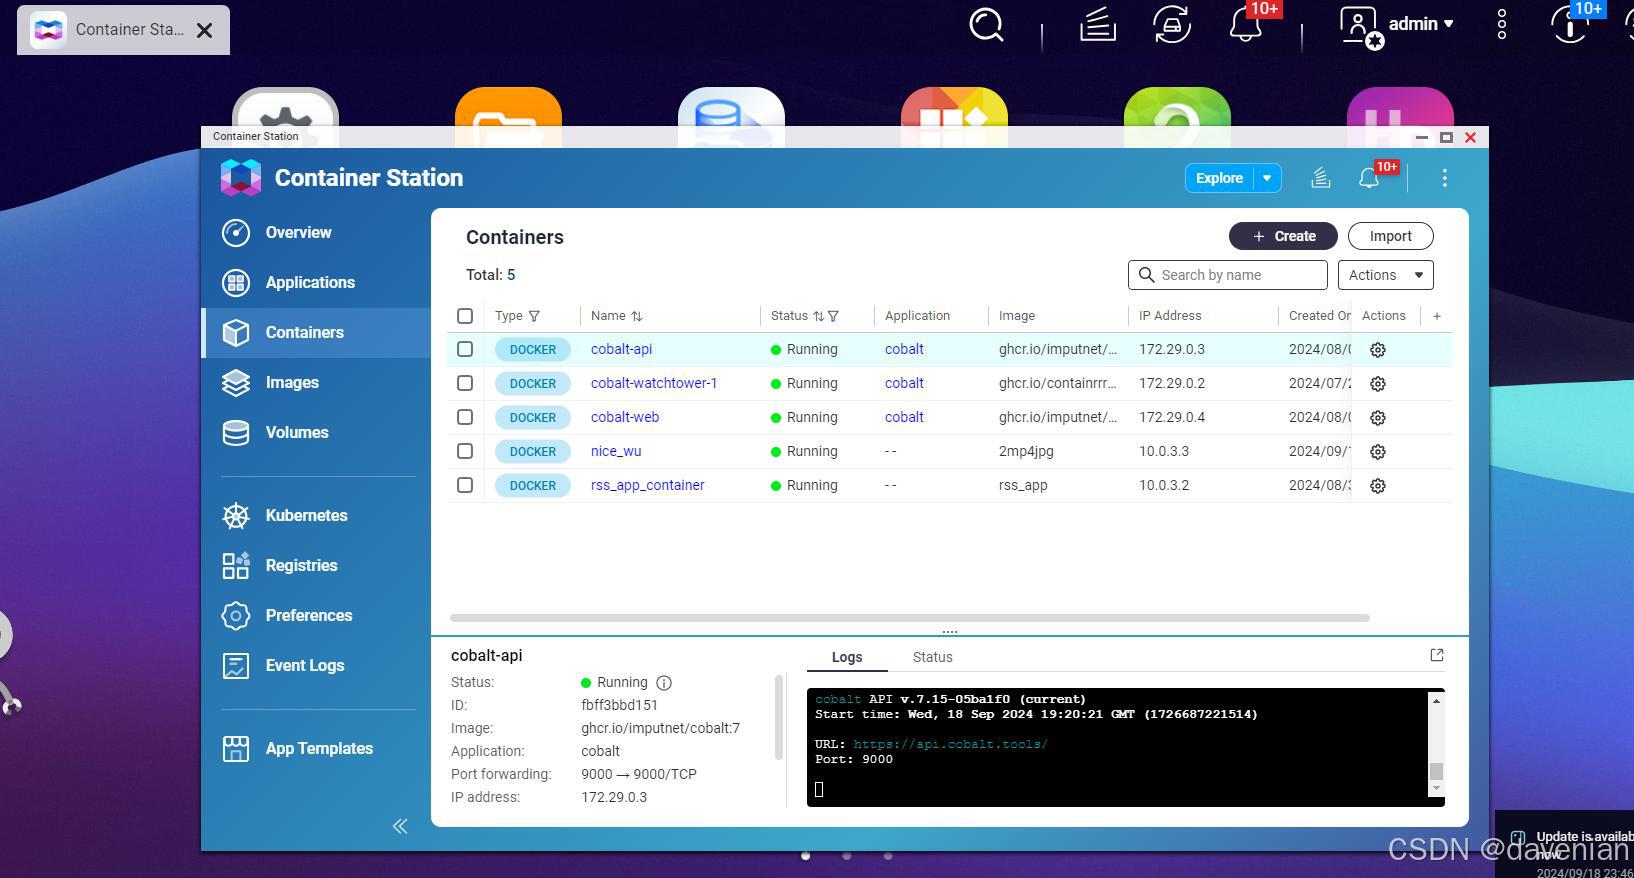Collapse the sidebar with double-chevron icon
Viewport: 1634px width, 878px height.
click(400, 826)
